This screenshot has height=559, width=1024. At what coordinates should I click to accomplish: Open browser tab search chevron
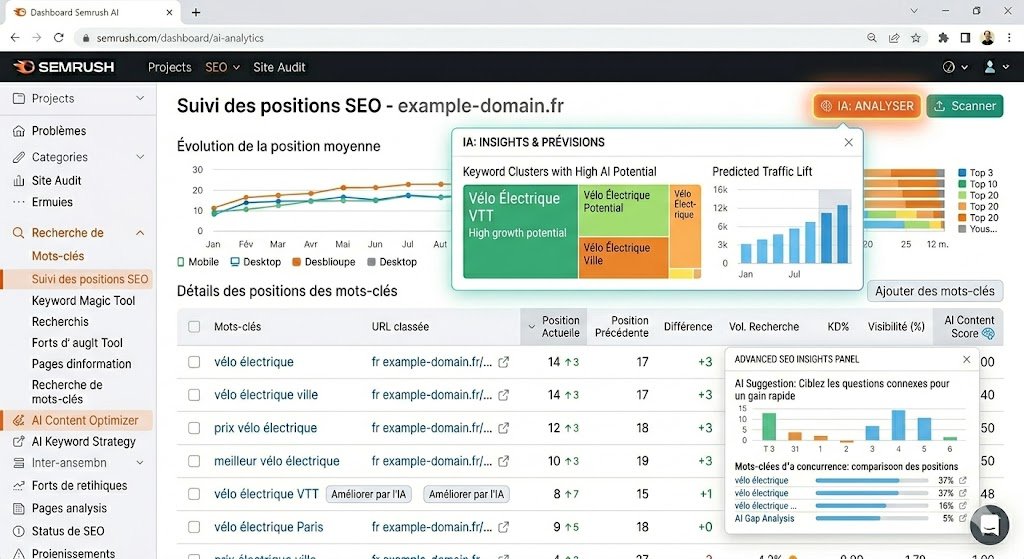click(914, 11)
